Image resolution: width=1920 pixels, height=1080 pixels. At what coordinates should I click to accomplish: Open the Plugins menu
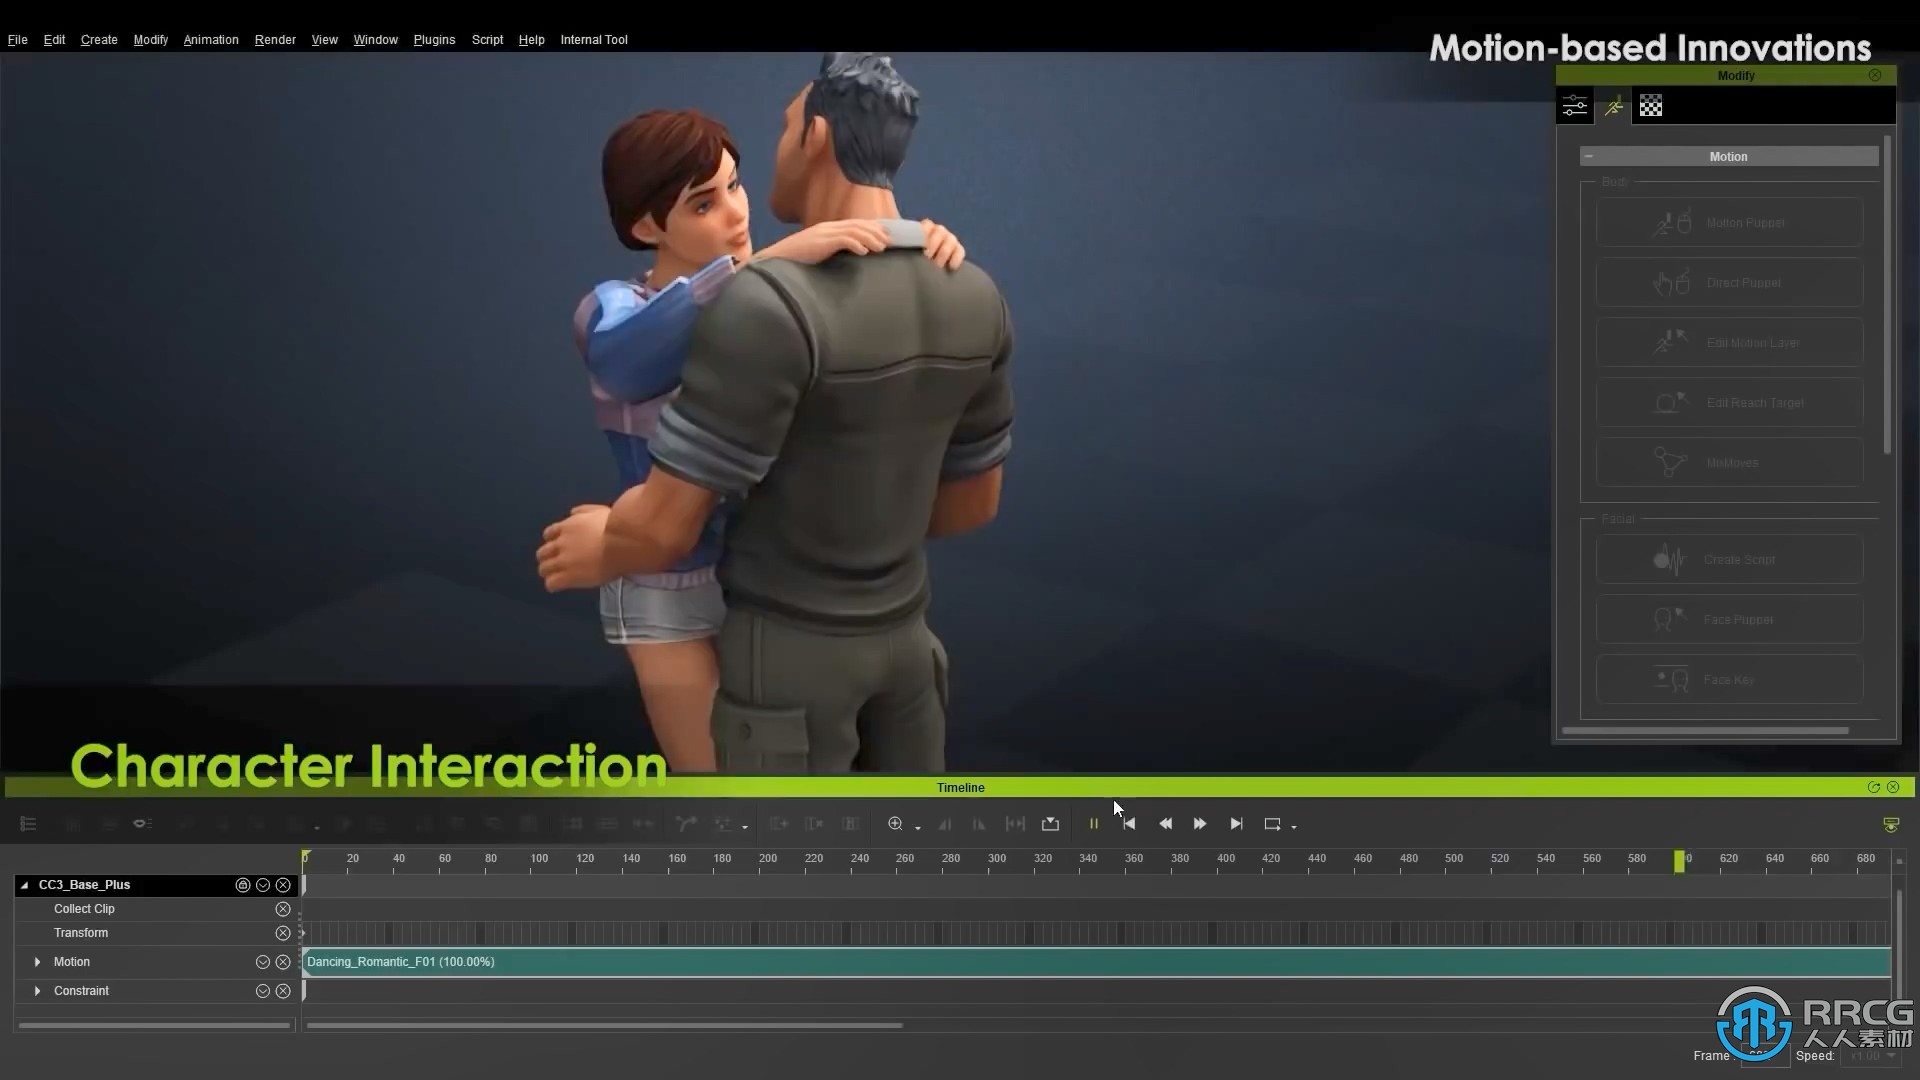point(434,40)
